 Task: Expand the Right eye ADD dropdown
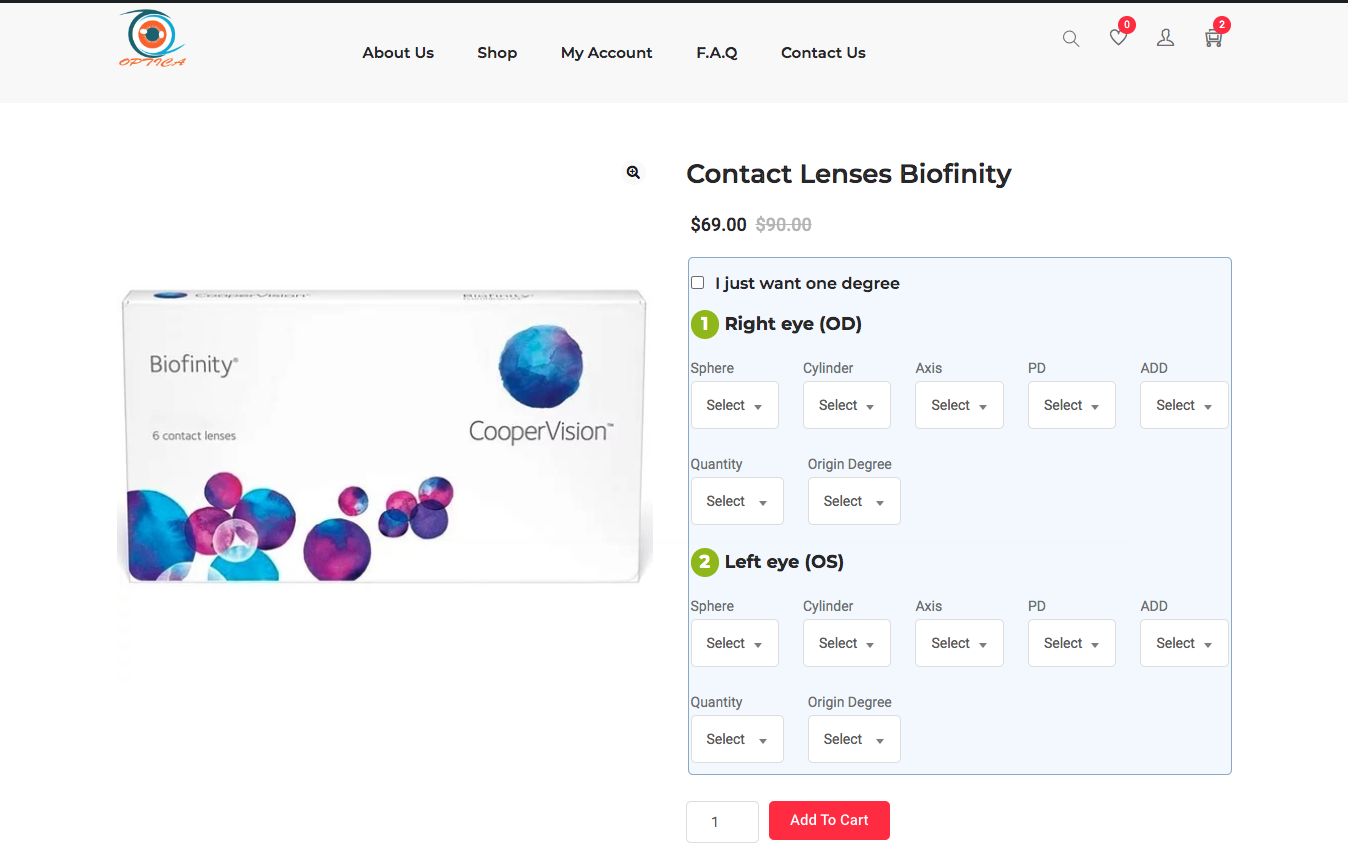[x=1183, y=405]
